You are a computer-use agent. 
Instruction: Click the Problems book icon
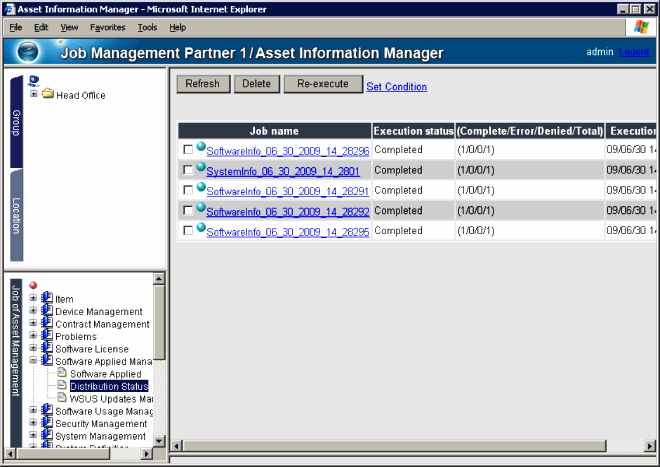47,336
